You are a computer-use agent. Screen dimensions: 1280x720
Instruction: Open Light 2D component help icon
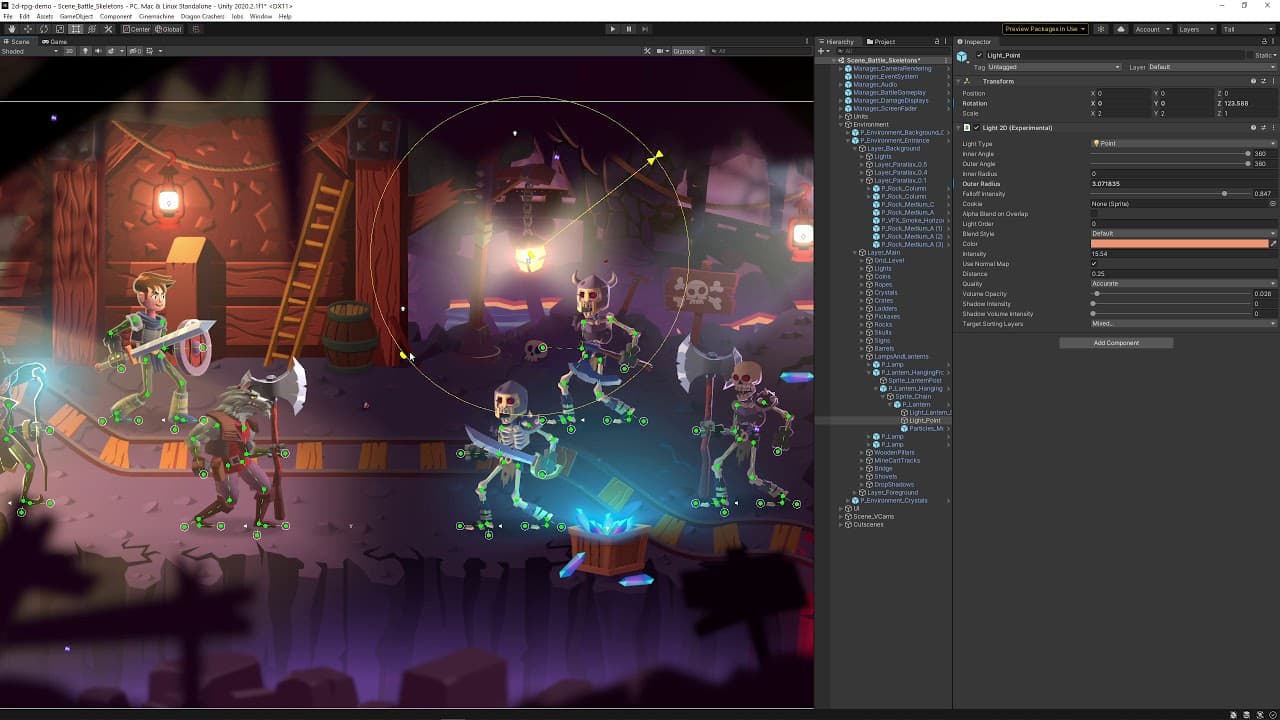point(1254,128)
